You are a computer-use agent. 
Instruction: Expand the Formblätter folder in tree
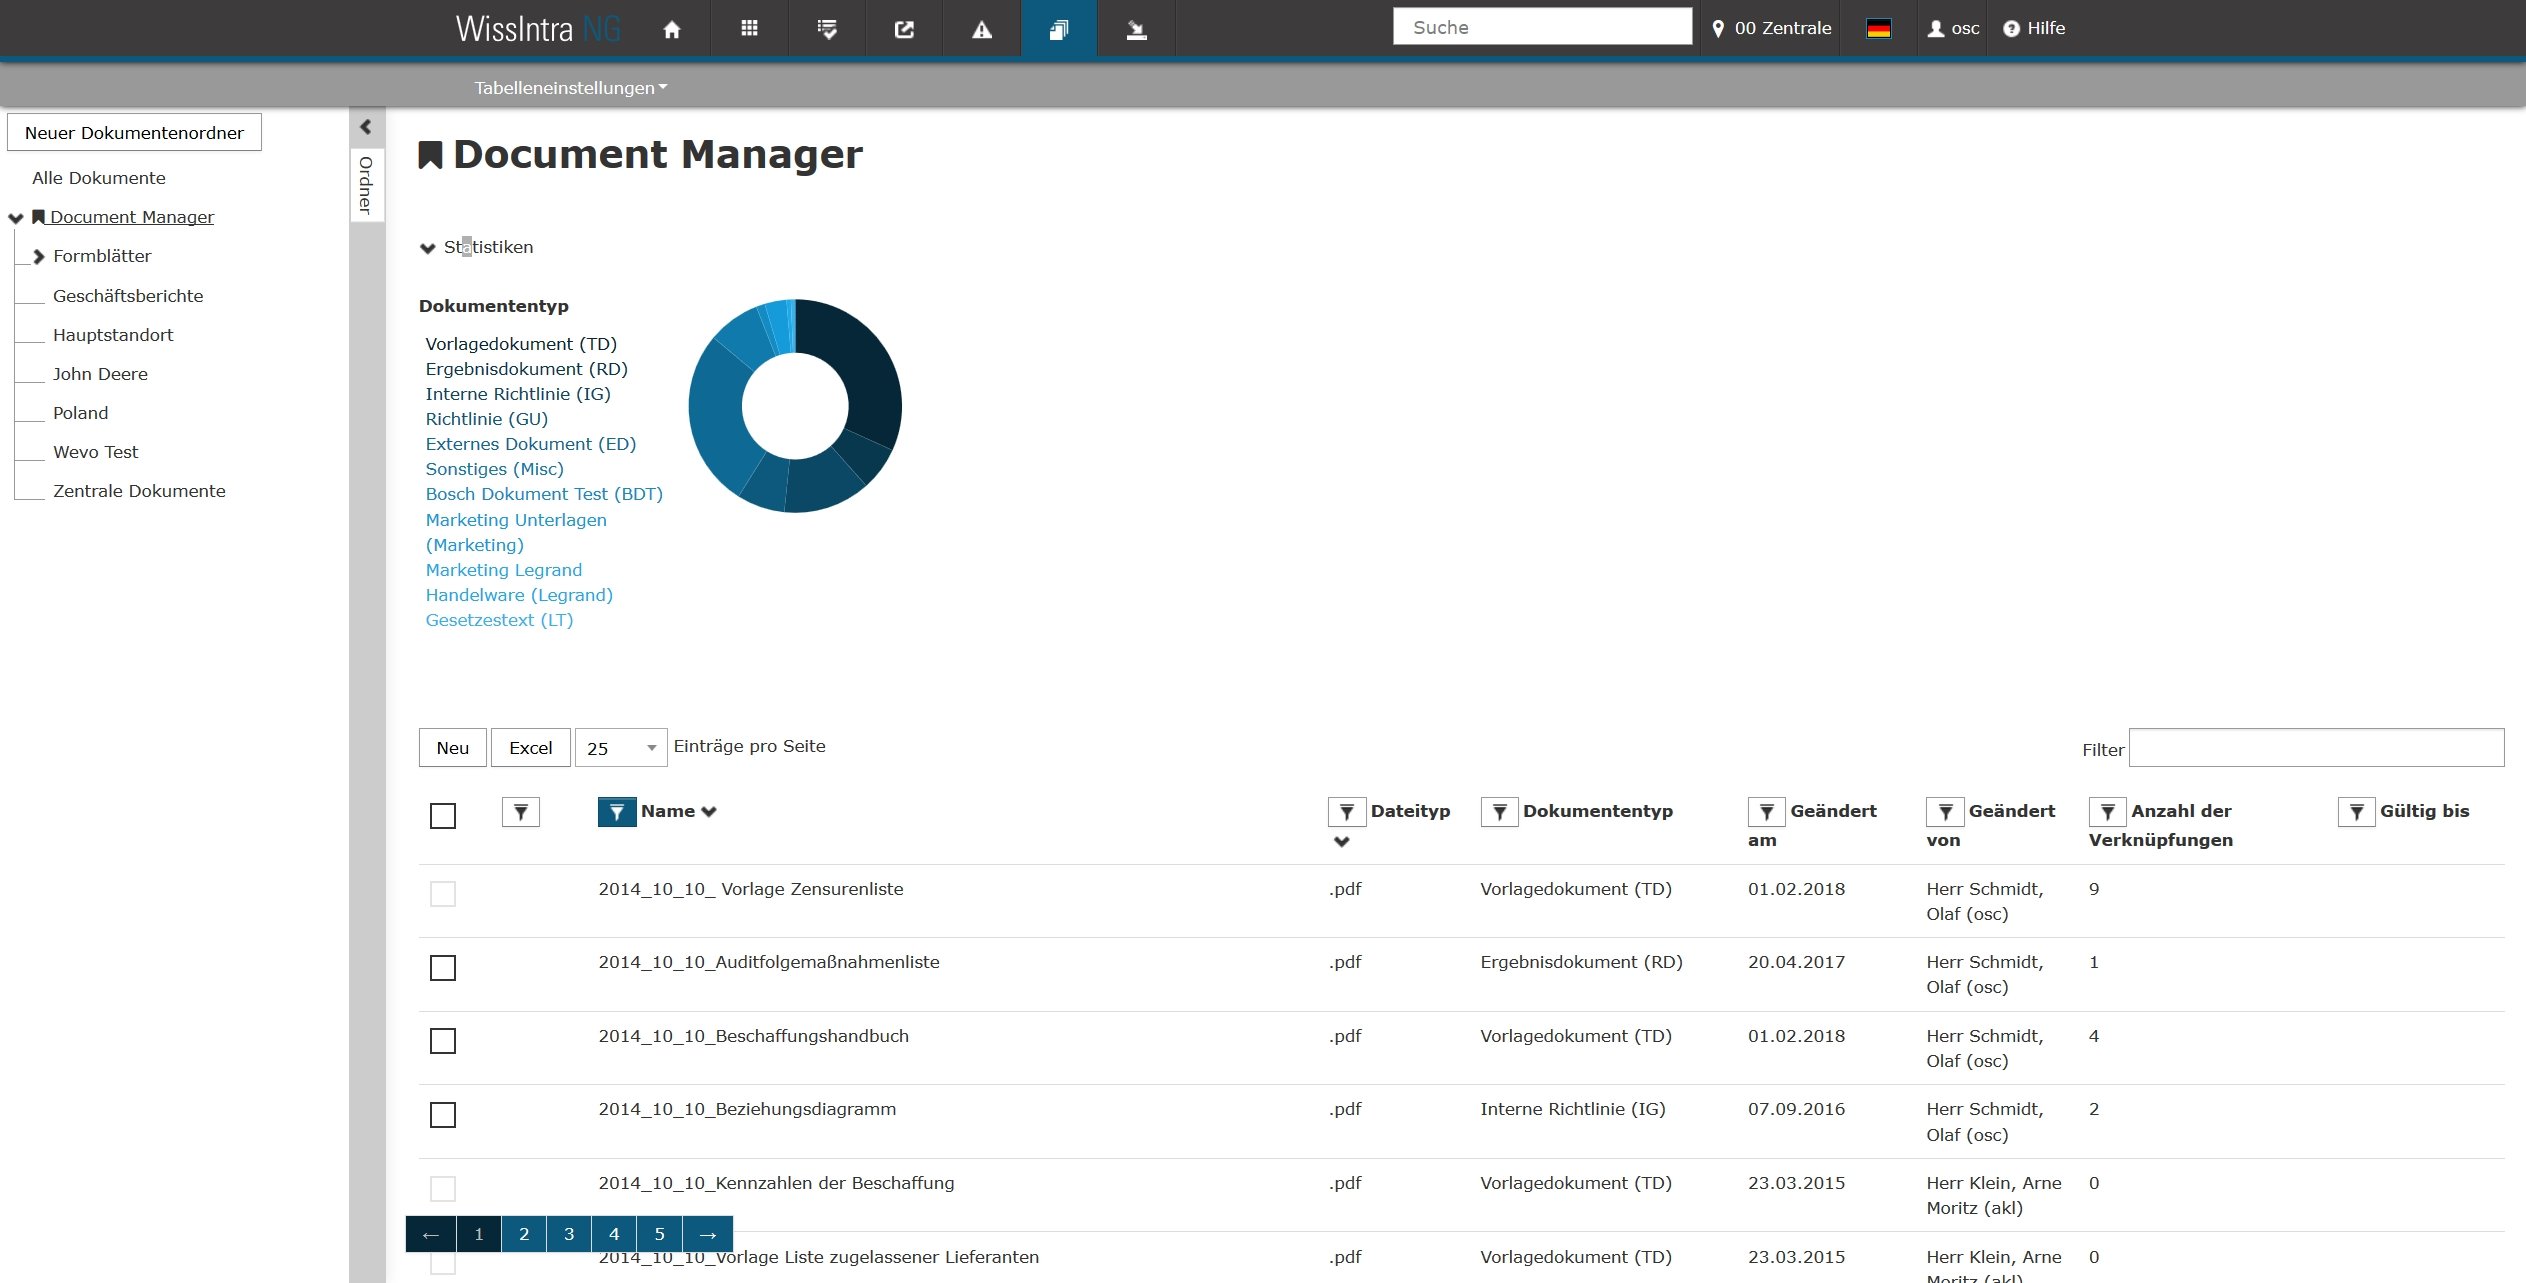39,257
